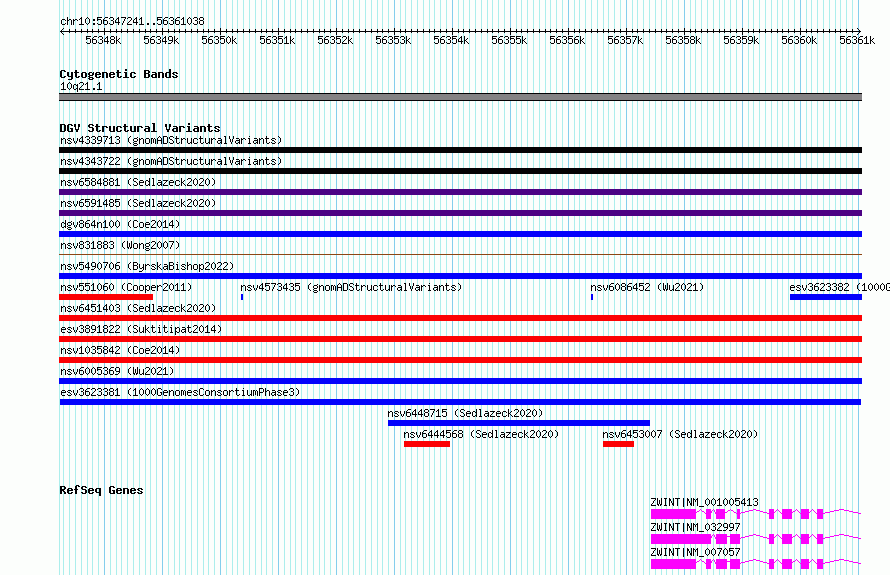
Task: Select the blue dgv864n100 variant bar
Action: click(461, 234)
